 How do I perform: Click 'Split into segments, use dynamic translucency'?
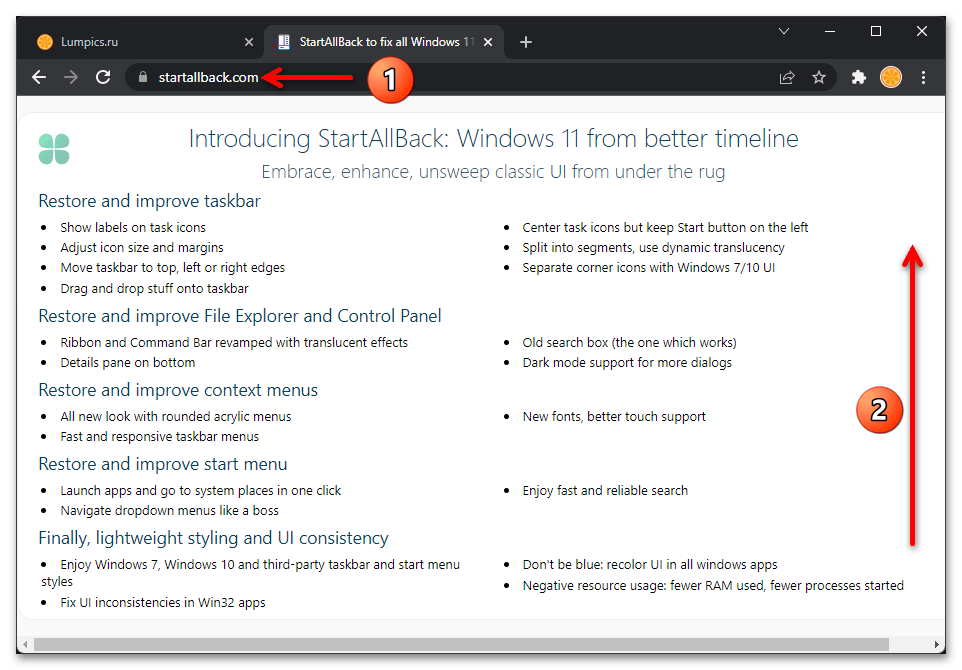(653, 248)
